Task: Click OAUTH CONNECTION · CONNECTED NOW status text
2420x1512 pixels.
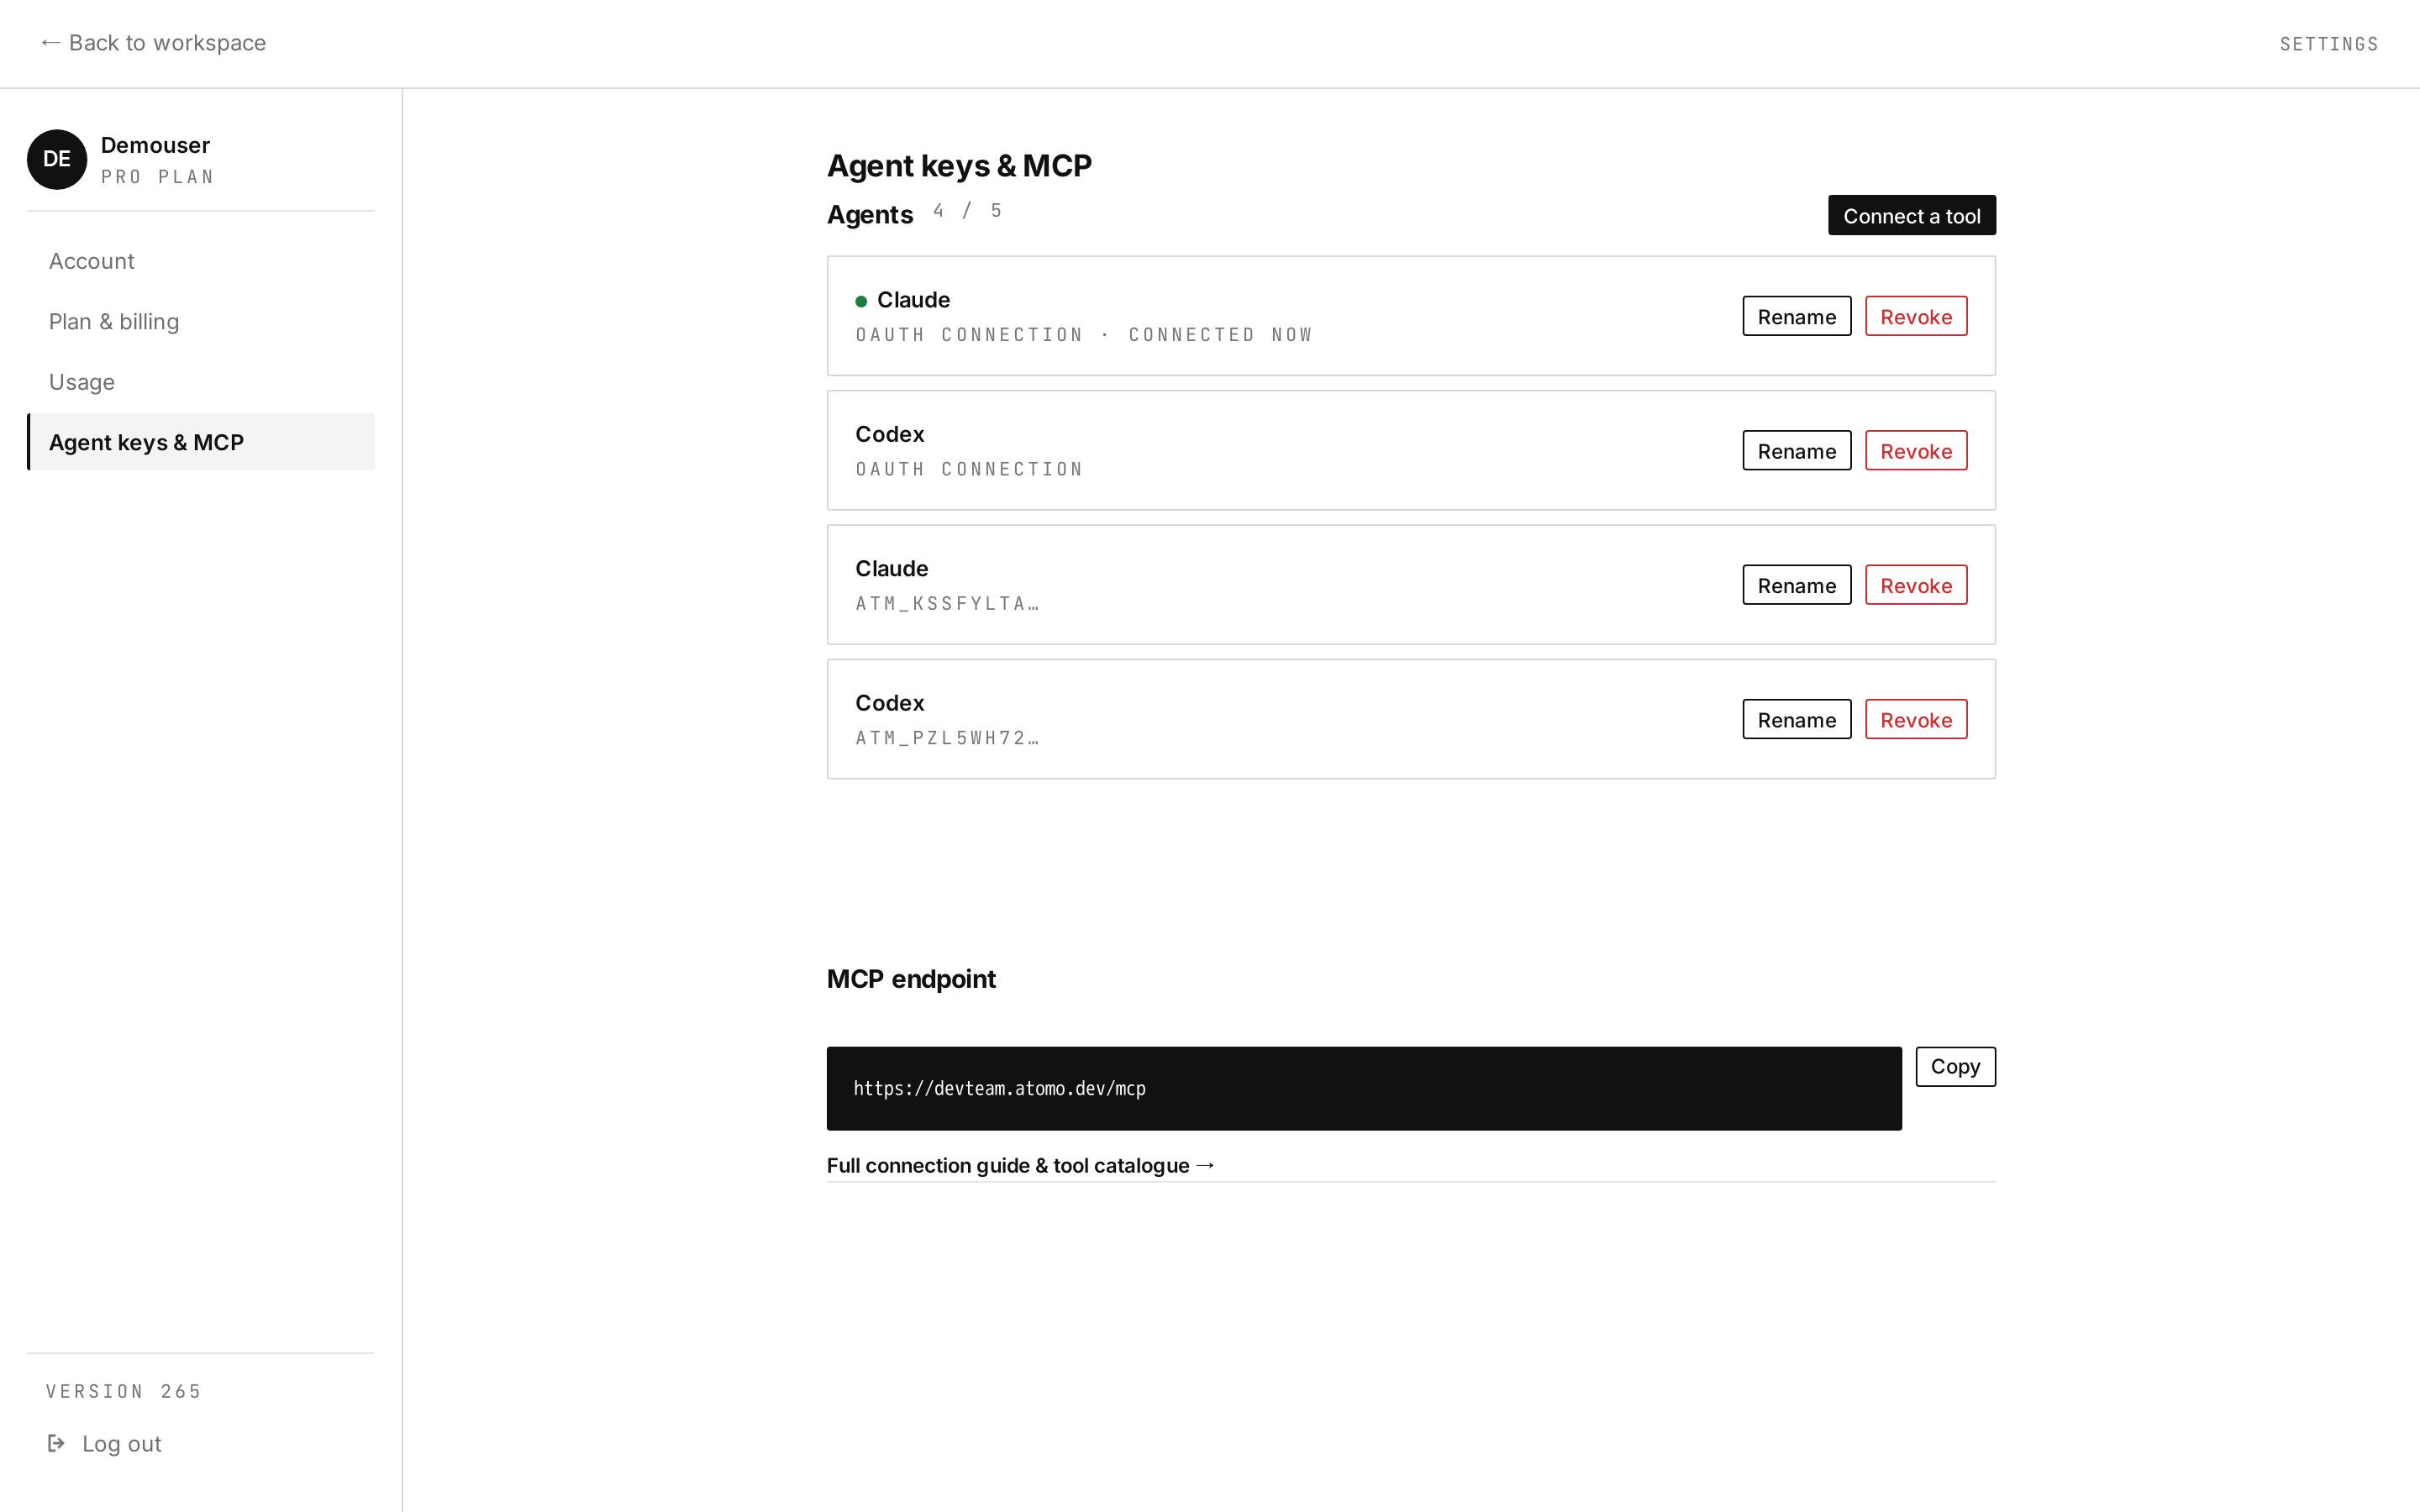Action: pos(1084,335)
